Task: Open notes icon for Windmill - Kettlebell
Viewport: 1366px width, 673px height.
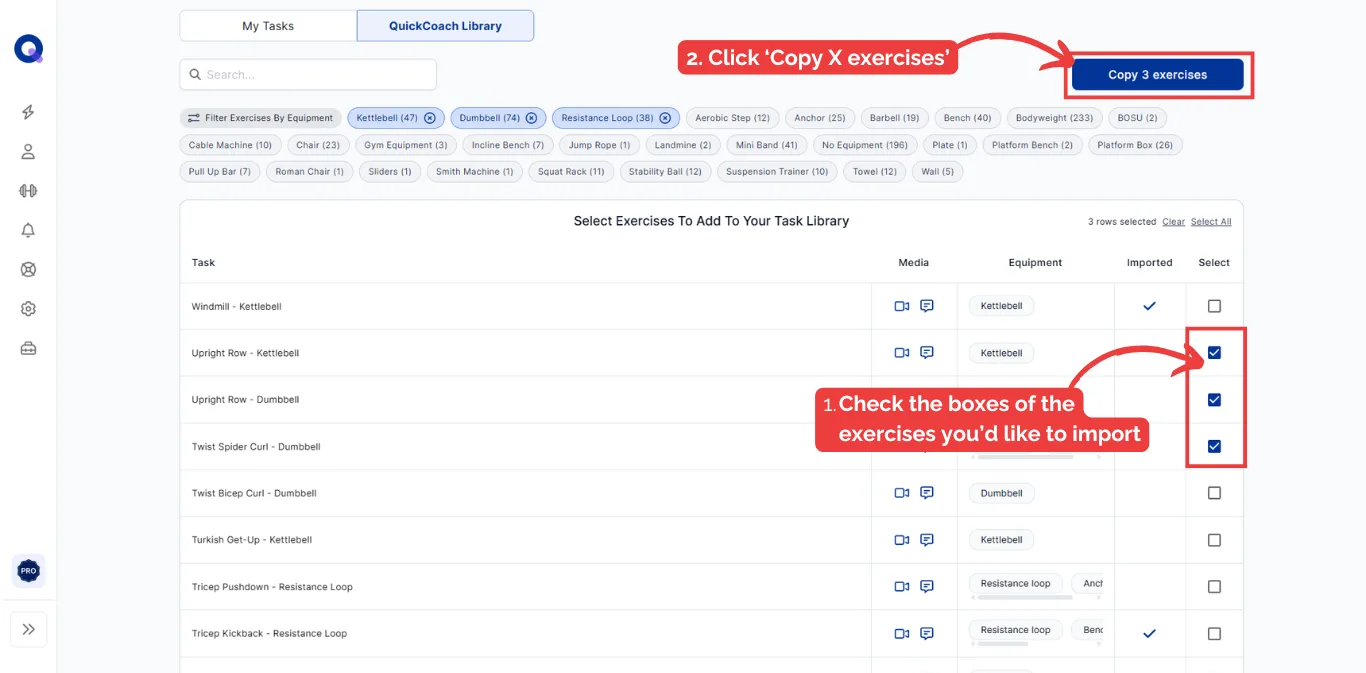Action: coord(927,306)
